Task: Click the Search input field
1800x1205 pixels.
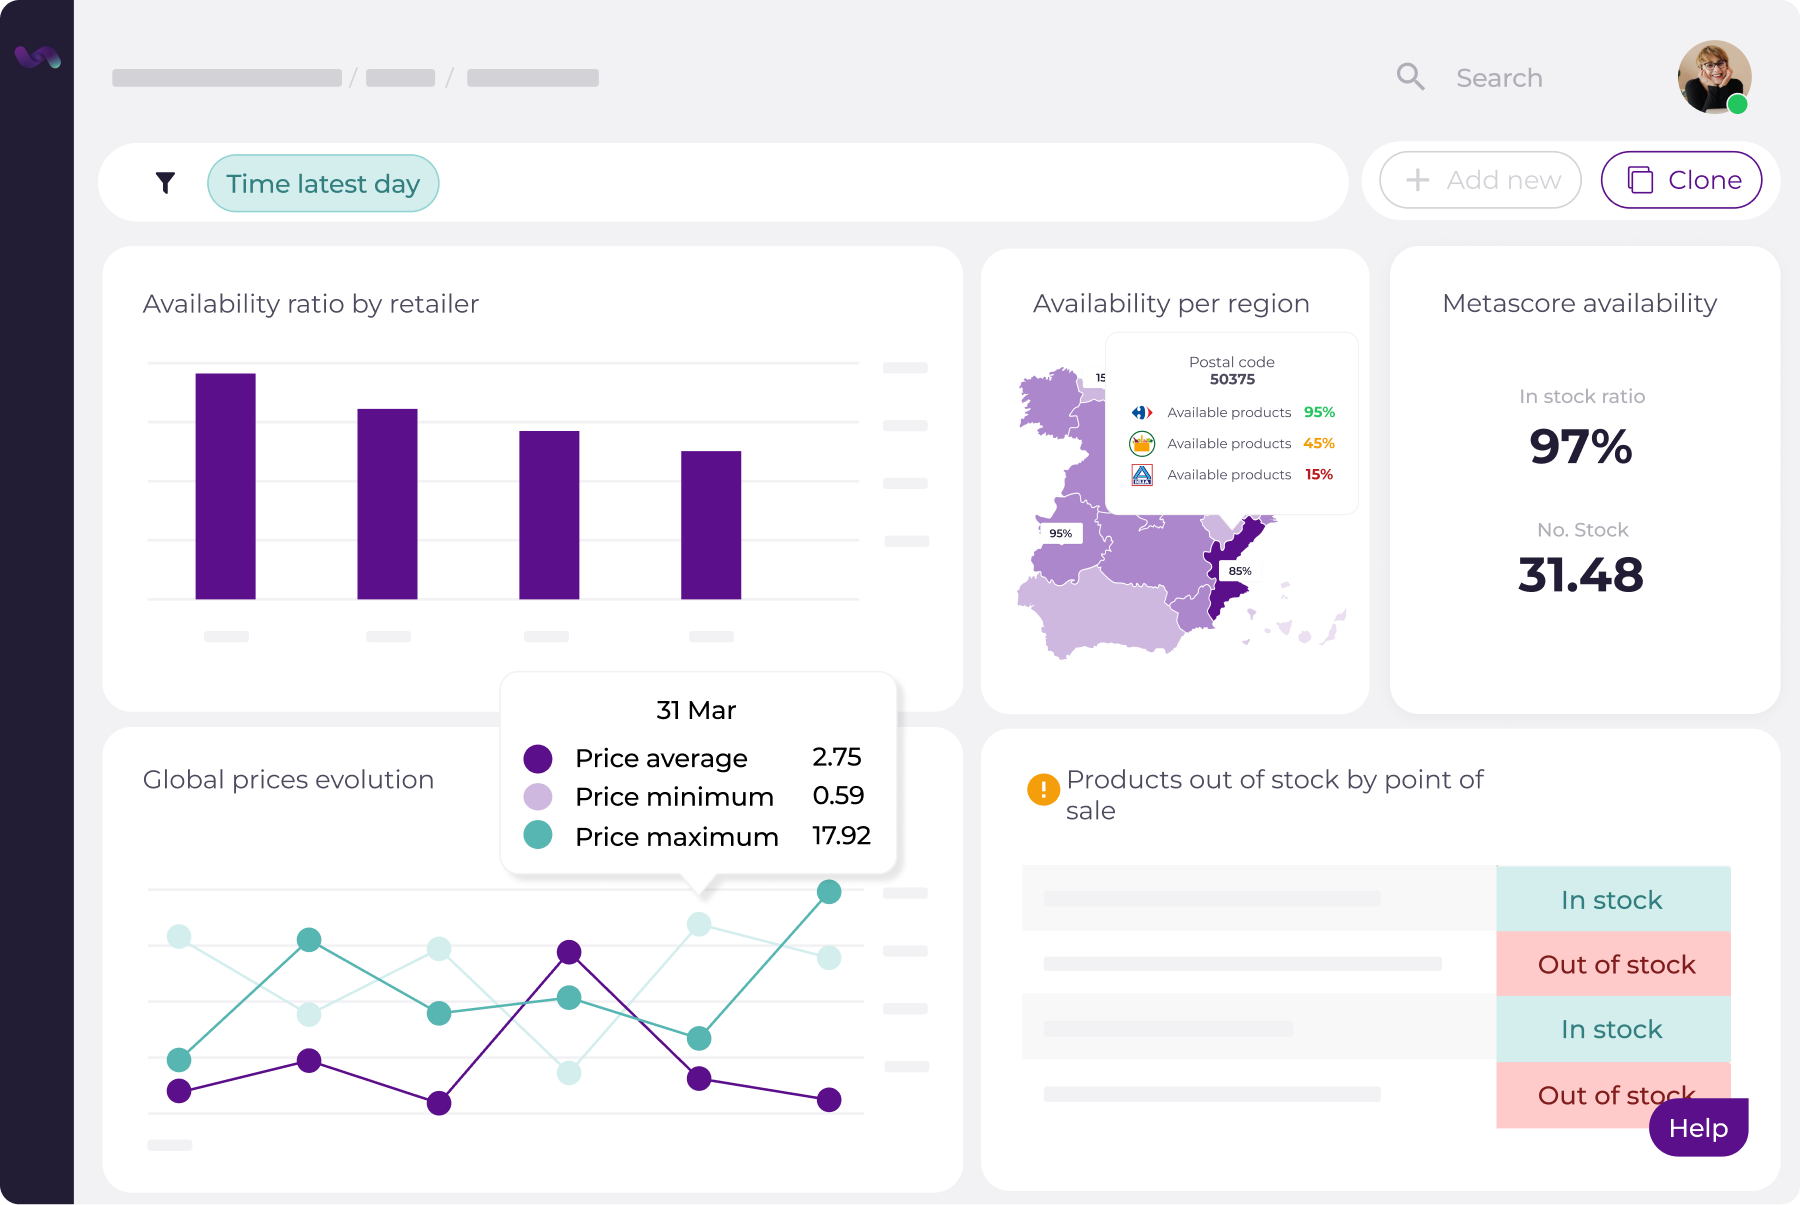Action: 1499,78
